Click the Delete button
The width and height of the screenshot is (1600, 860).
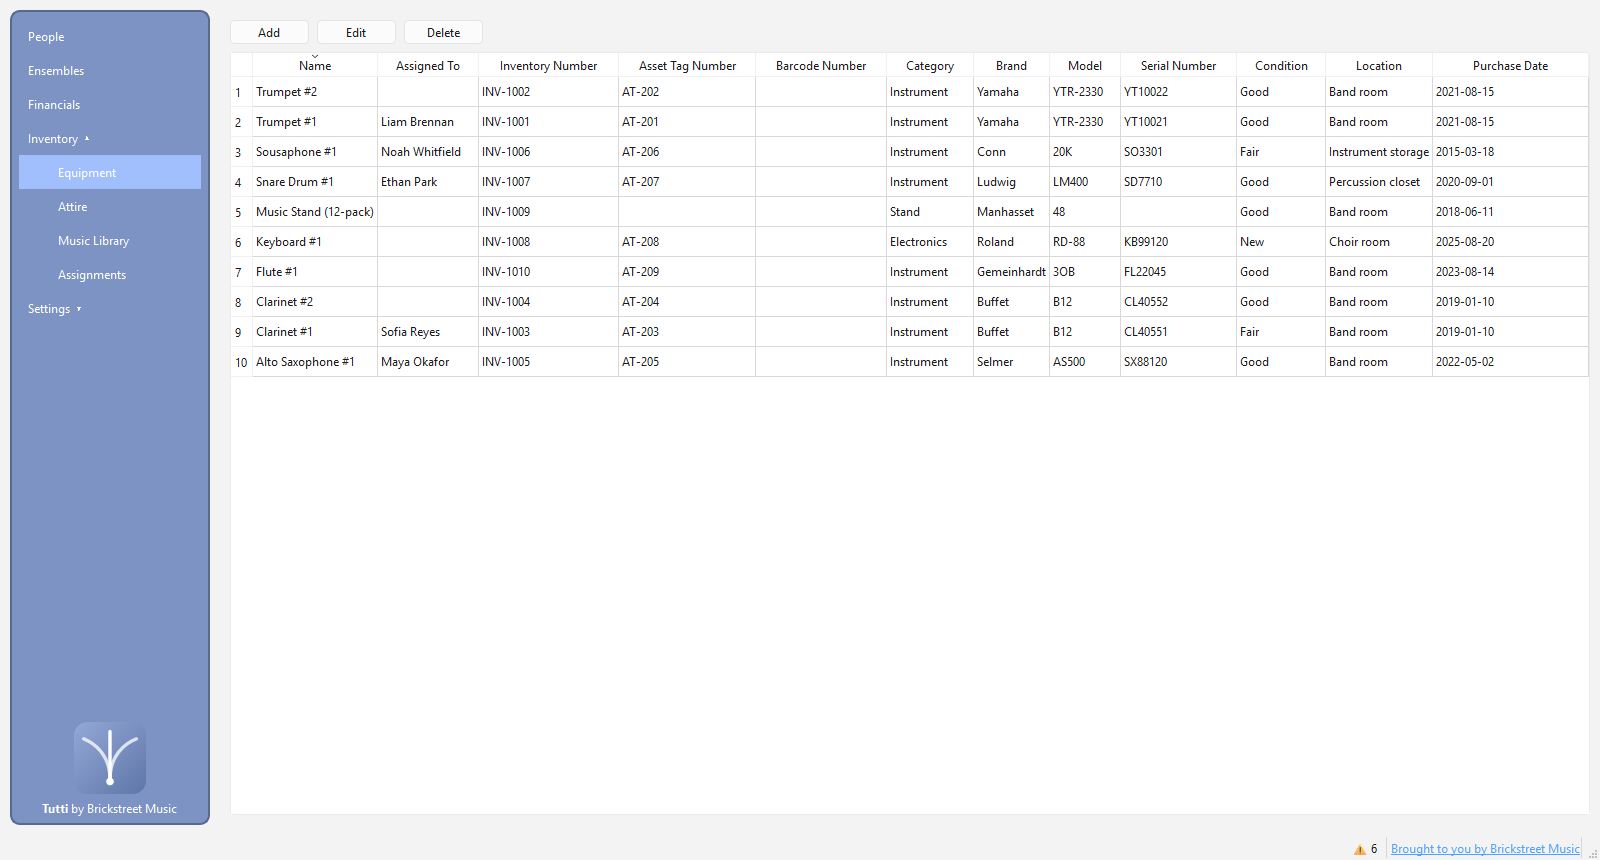coord(443,33)
